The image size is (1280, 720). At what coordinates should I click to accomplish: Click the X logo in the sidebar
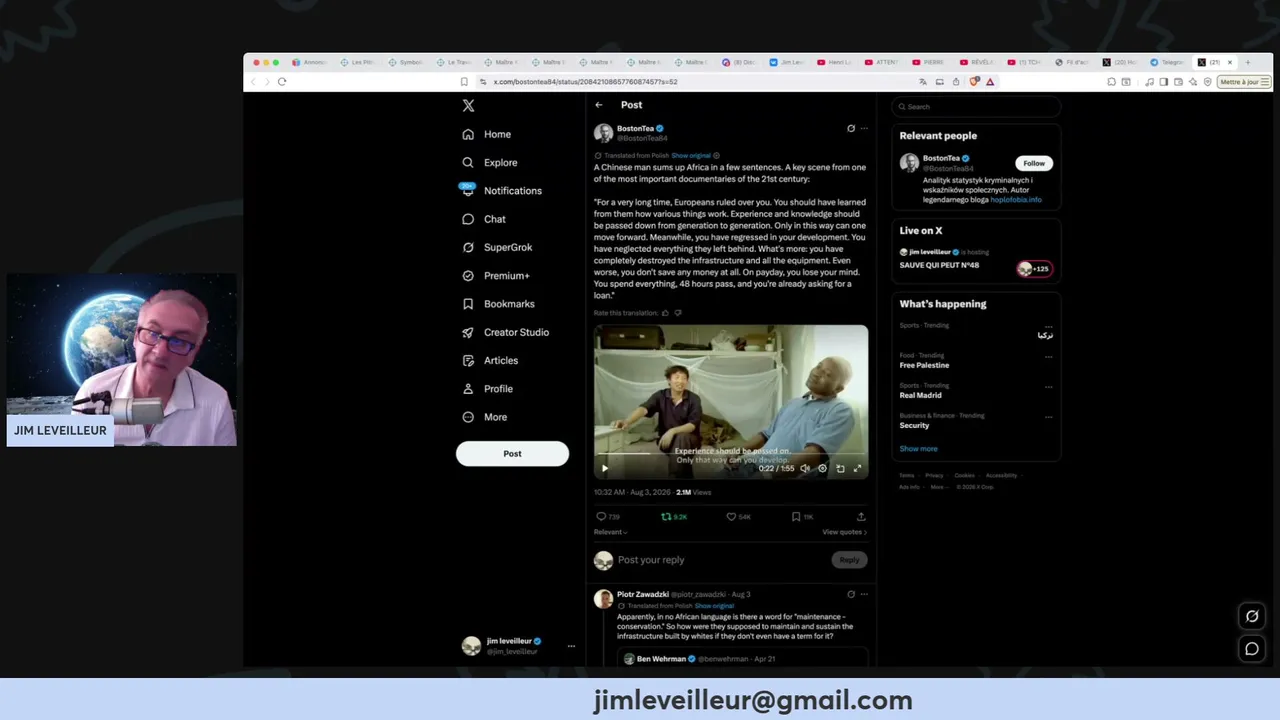(x=468, y=106)
